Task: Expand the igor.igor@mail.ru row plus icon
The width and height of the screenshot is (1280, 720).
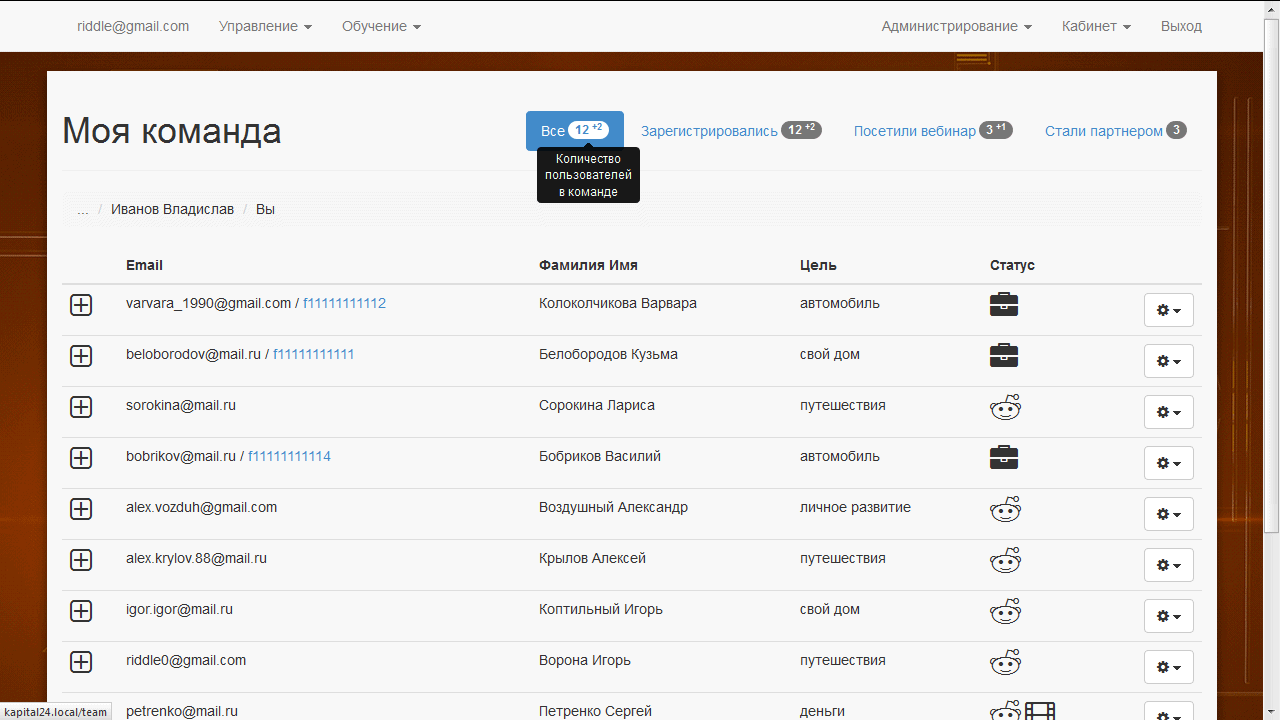Action: (81, 611)
